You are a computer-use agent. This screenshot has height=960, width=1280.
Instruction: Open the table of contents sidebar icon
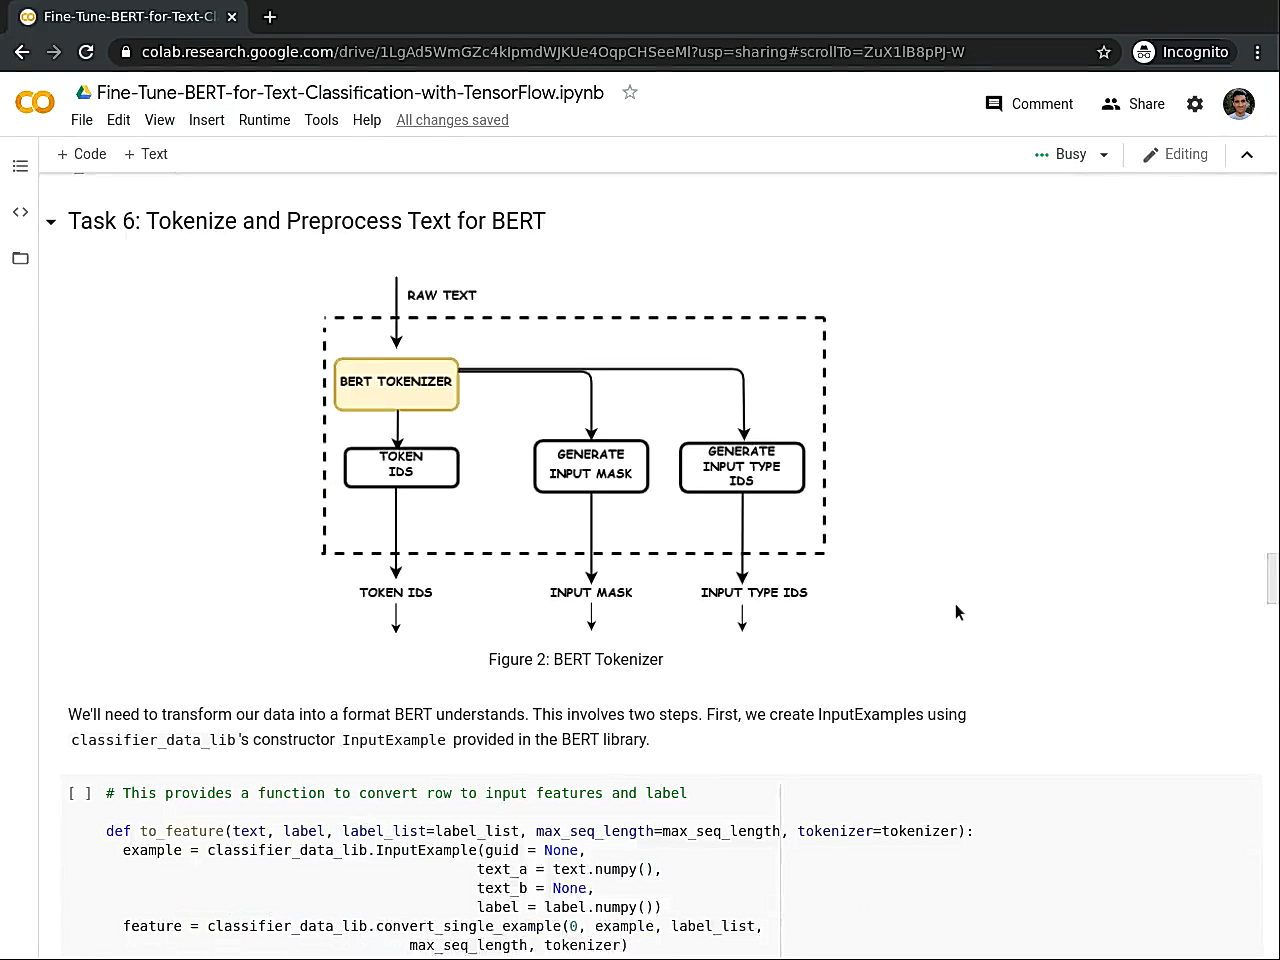20,166
